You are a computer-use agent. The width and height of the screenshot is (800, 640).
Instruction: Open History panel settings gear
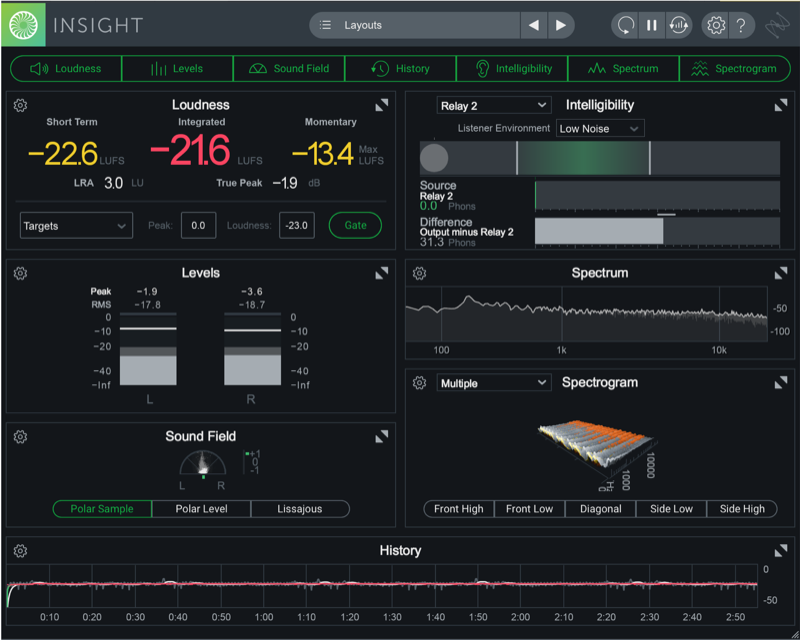click(20, 551)
